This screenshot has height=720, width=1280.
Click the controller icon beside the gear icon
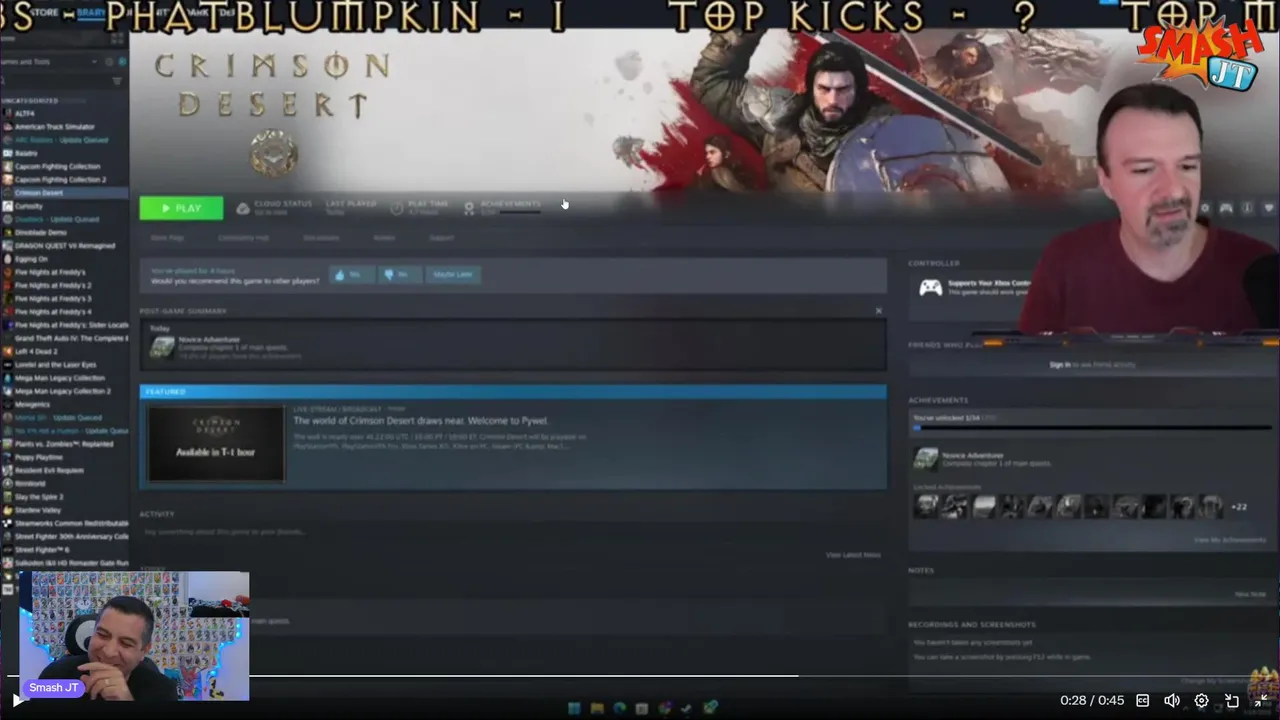1225,208
